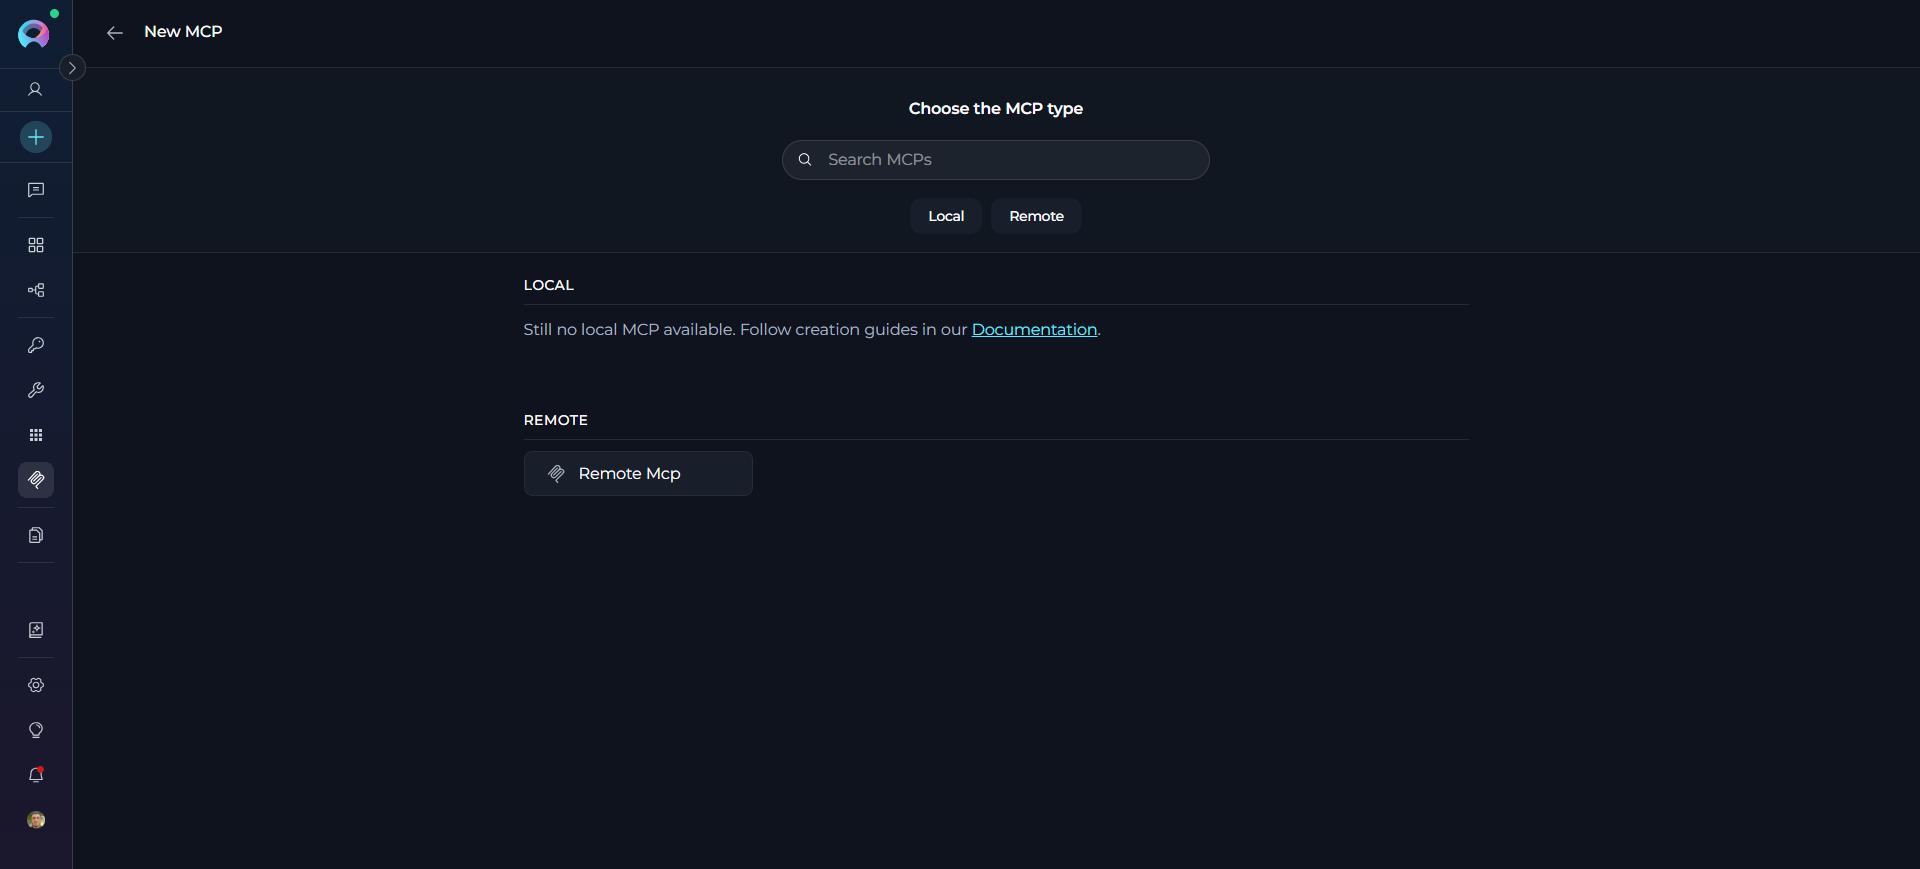
Task: Focus the Search MCPs input field
Action: pos(1010,160)
